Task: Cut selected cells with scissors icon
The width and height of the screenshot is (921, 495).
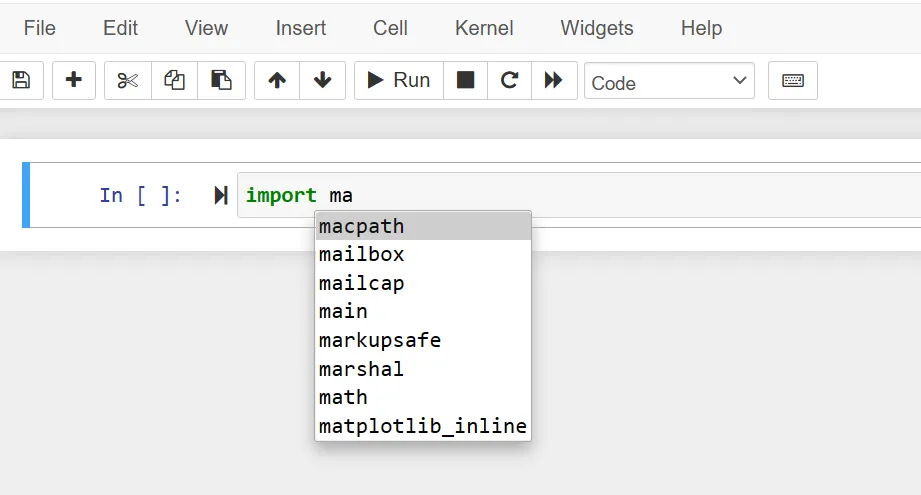Action: (127, 80)
